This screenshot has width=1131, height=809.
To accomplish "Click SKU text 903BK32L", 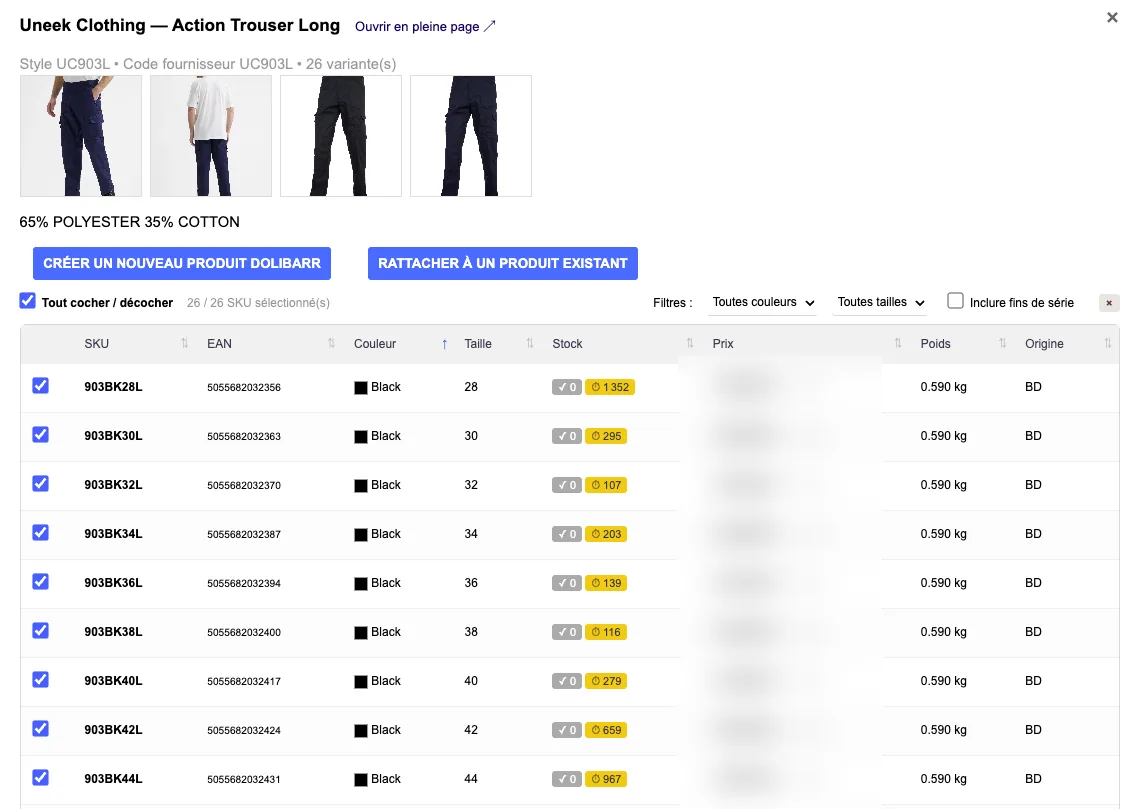I will click(113, 485).
